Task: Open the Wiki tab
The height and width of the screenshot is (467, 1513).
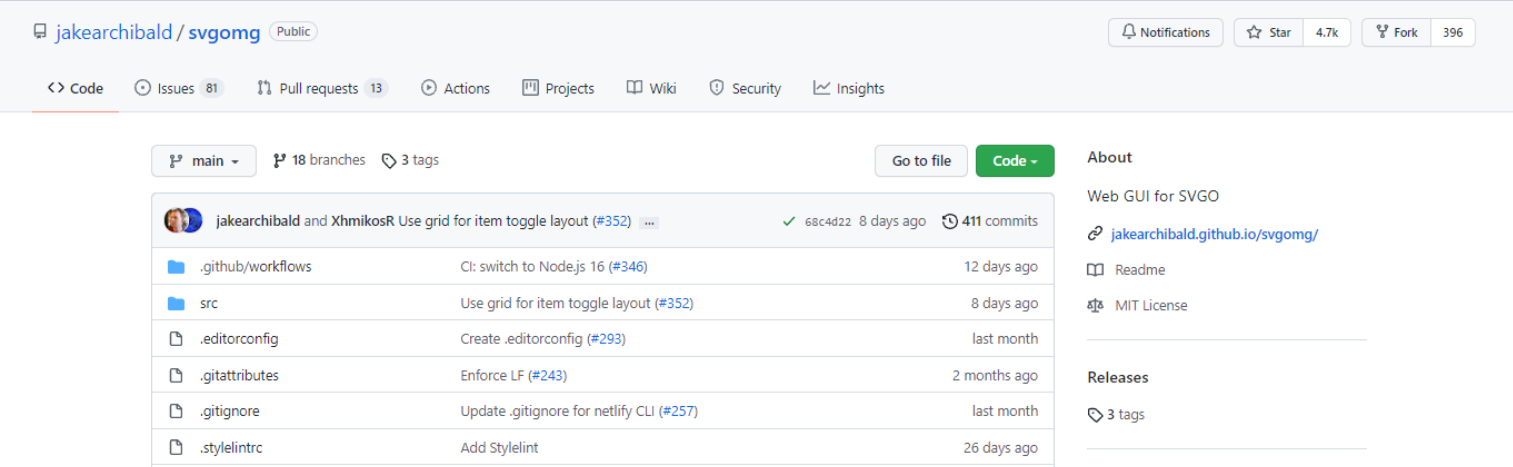Action: [651, 88]
